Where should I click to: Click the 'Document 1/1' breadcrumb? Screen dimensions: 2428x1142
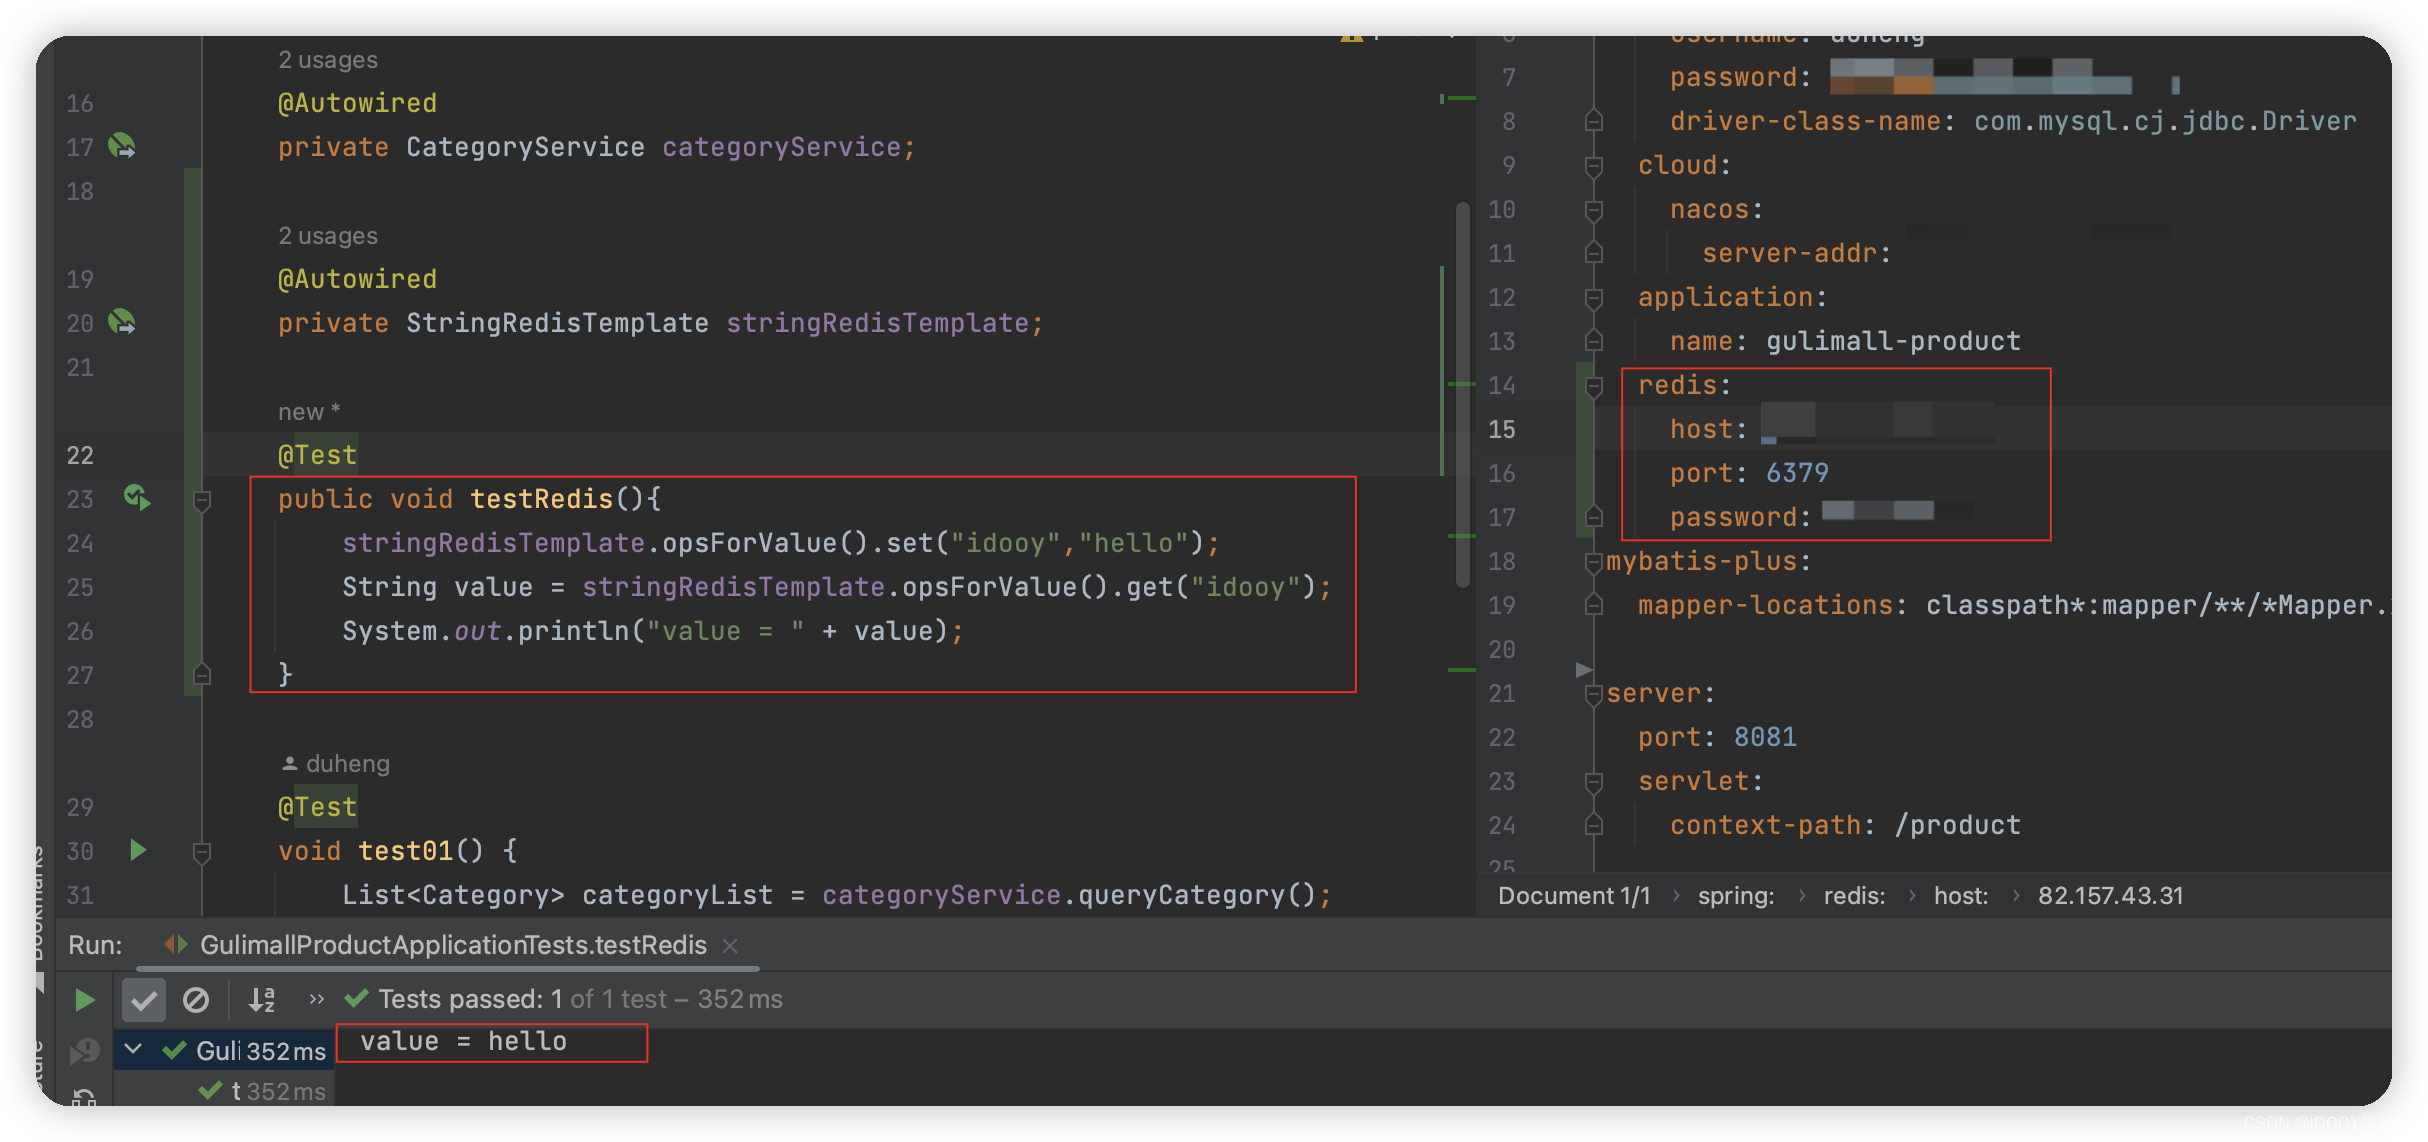point(1573,895)
